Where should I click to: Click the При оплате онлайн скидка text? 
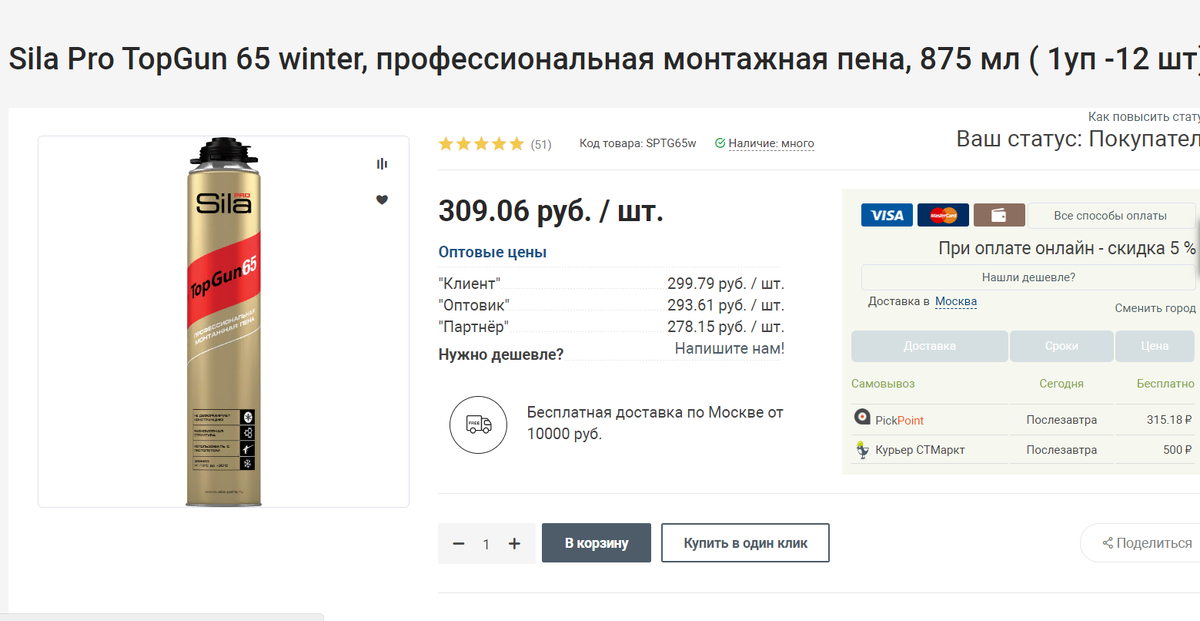1067,248
